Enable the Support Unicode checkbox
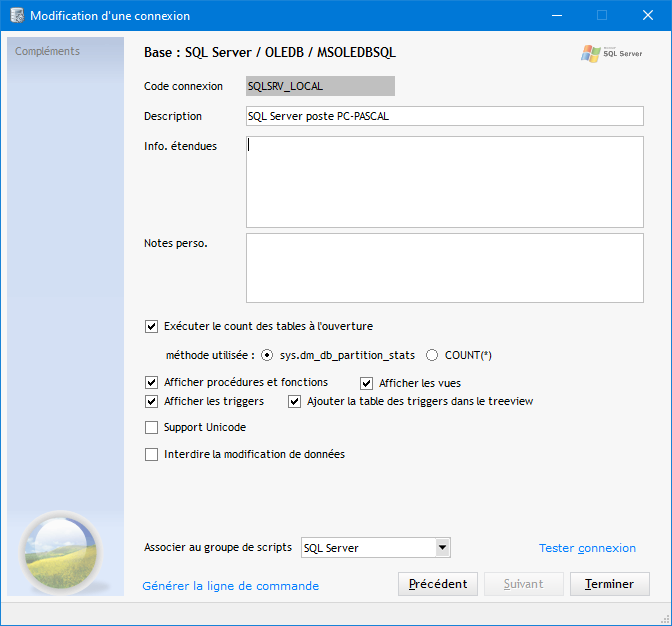 (151, 428)
